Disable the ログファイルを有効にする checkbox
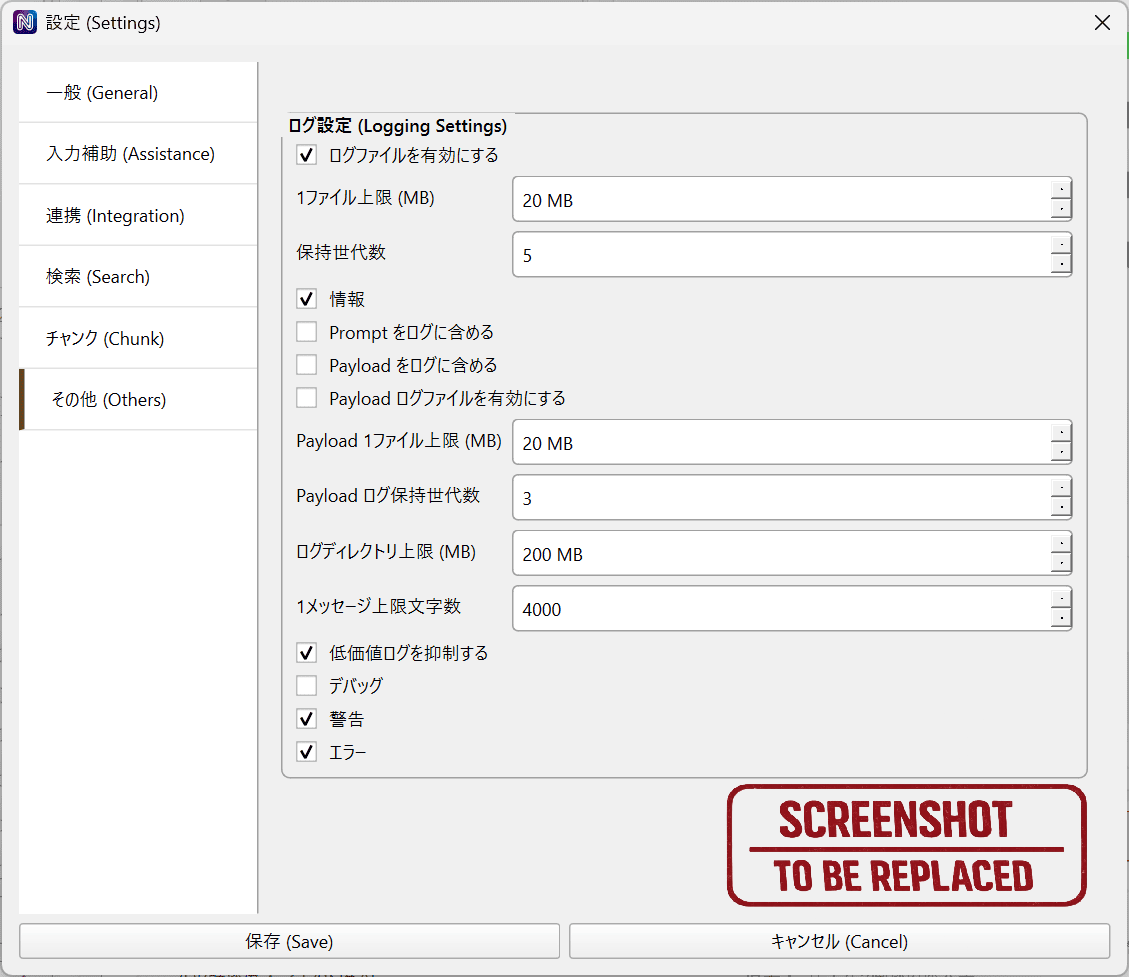The image size is (1129, 977). coord(307,155)
